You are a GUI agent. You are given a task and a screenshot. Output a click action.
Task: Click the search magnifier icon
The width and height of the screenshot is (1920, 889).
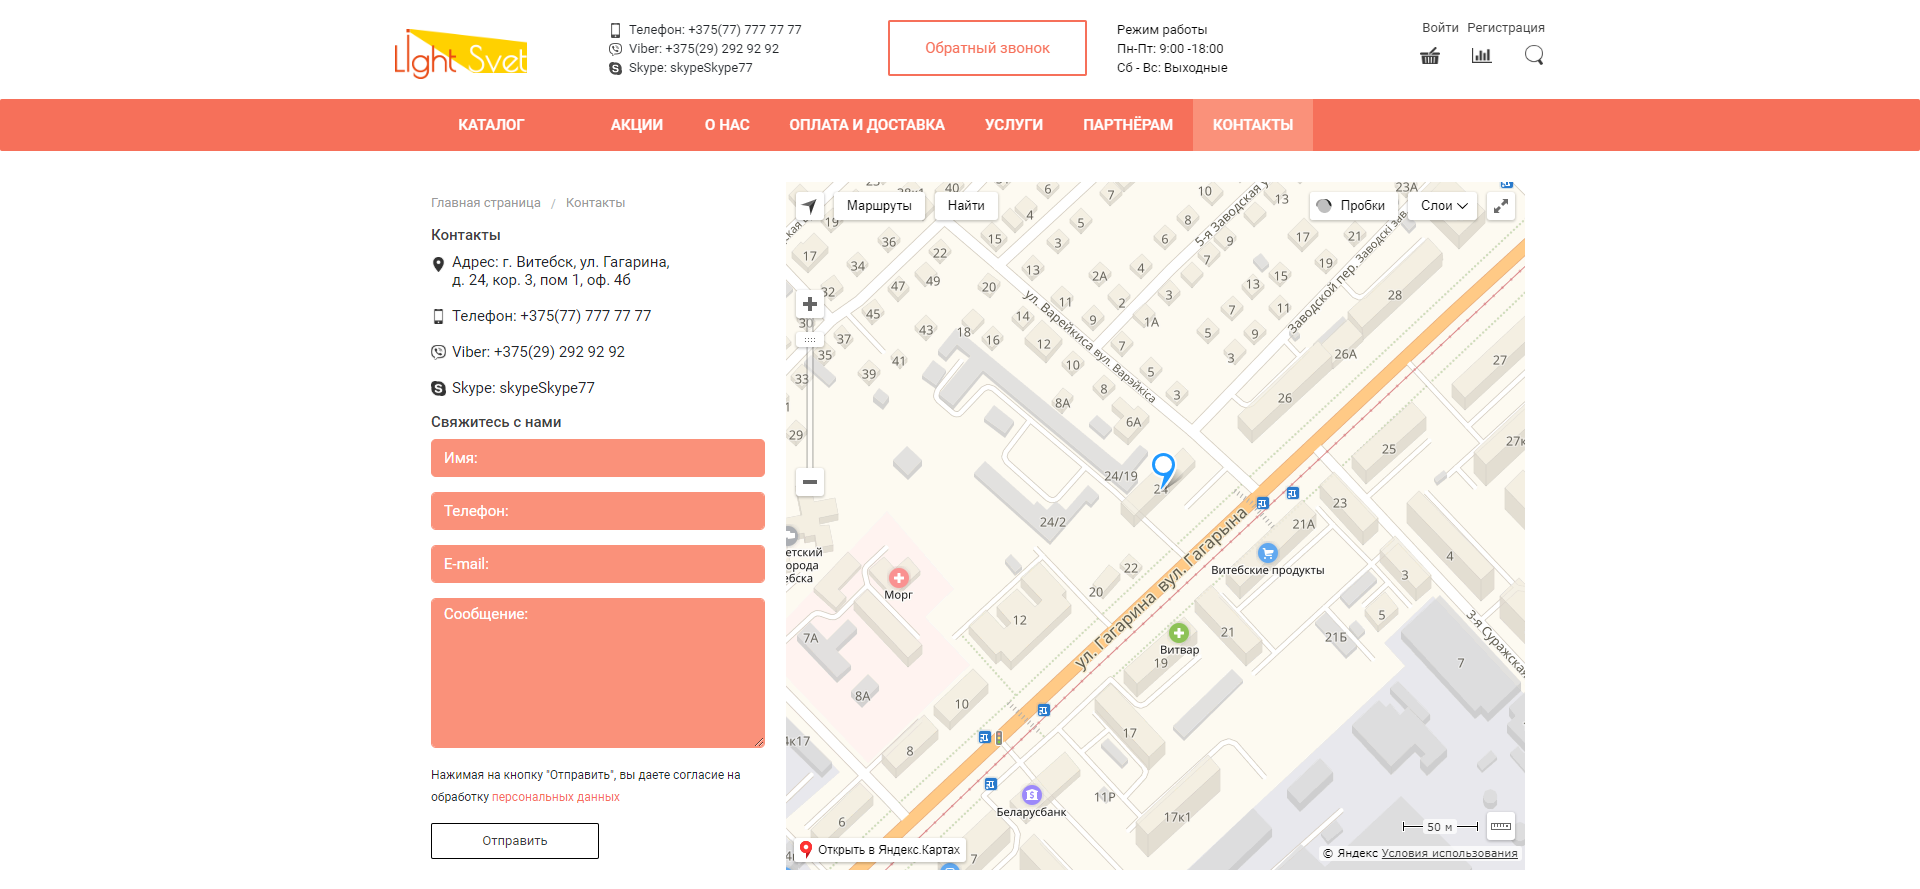pos(1534,56)
